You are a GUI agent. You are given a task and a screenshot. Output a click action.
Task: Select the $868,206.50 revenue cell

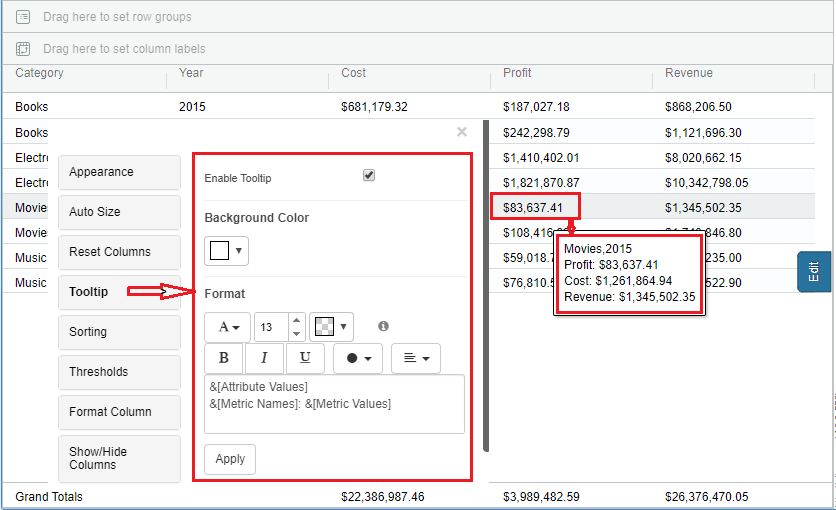pyautogui.click(x=698, y=107)
